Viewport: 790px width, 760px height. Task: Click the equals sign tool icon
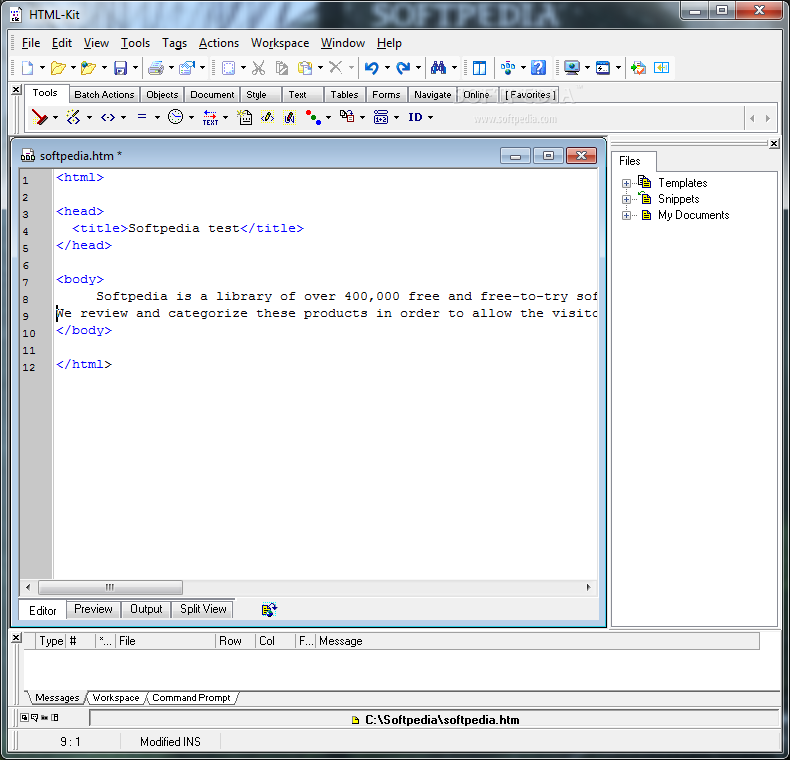tap(142, 116)
